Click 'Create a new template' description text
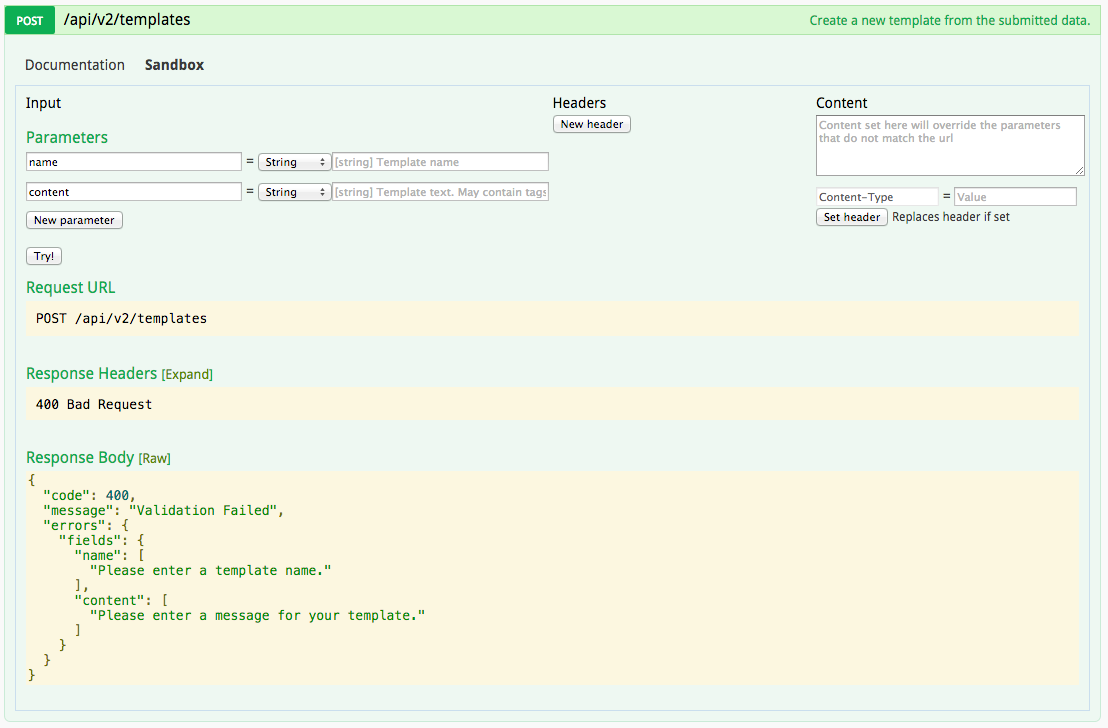 click(950, 20)
